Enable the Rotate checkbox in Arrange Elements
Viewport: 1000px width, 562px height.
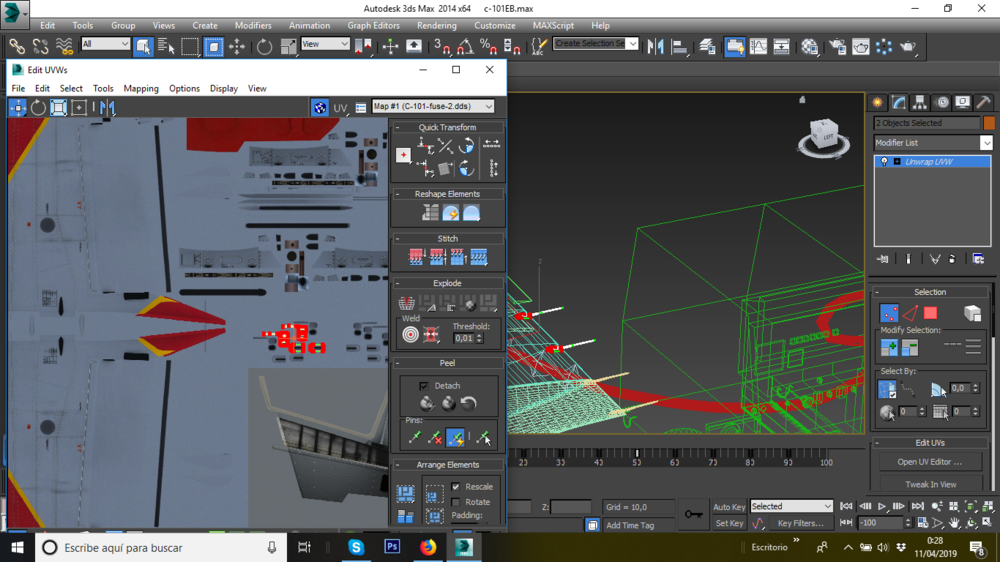click(x=456, y=502)
